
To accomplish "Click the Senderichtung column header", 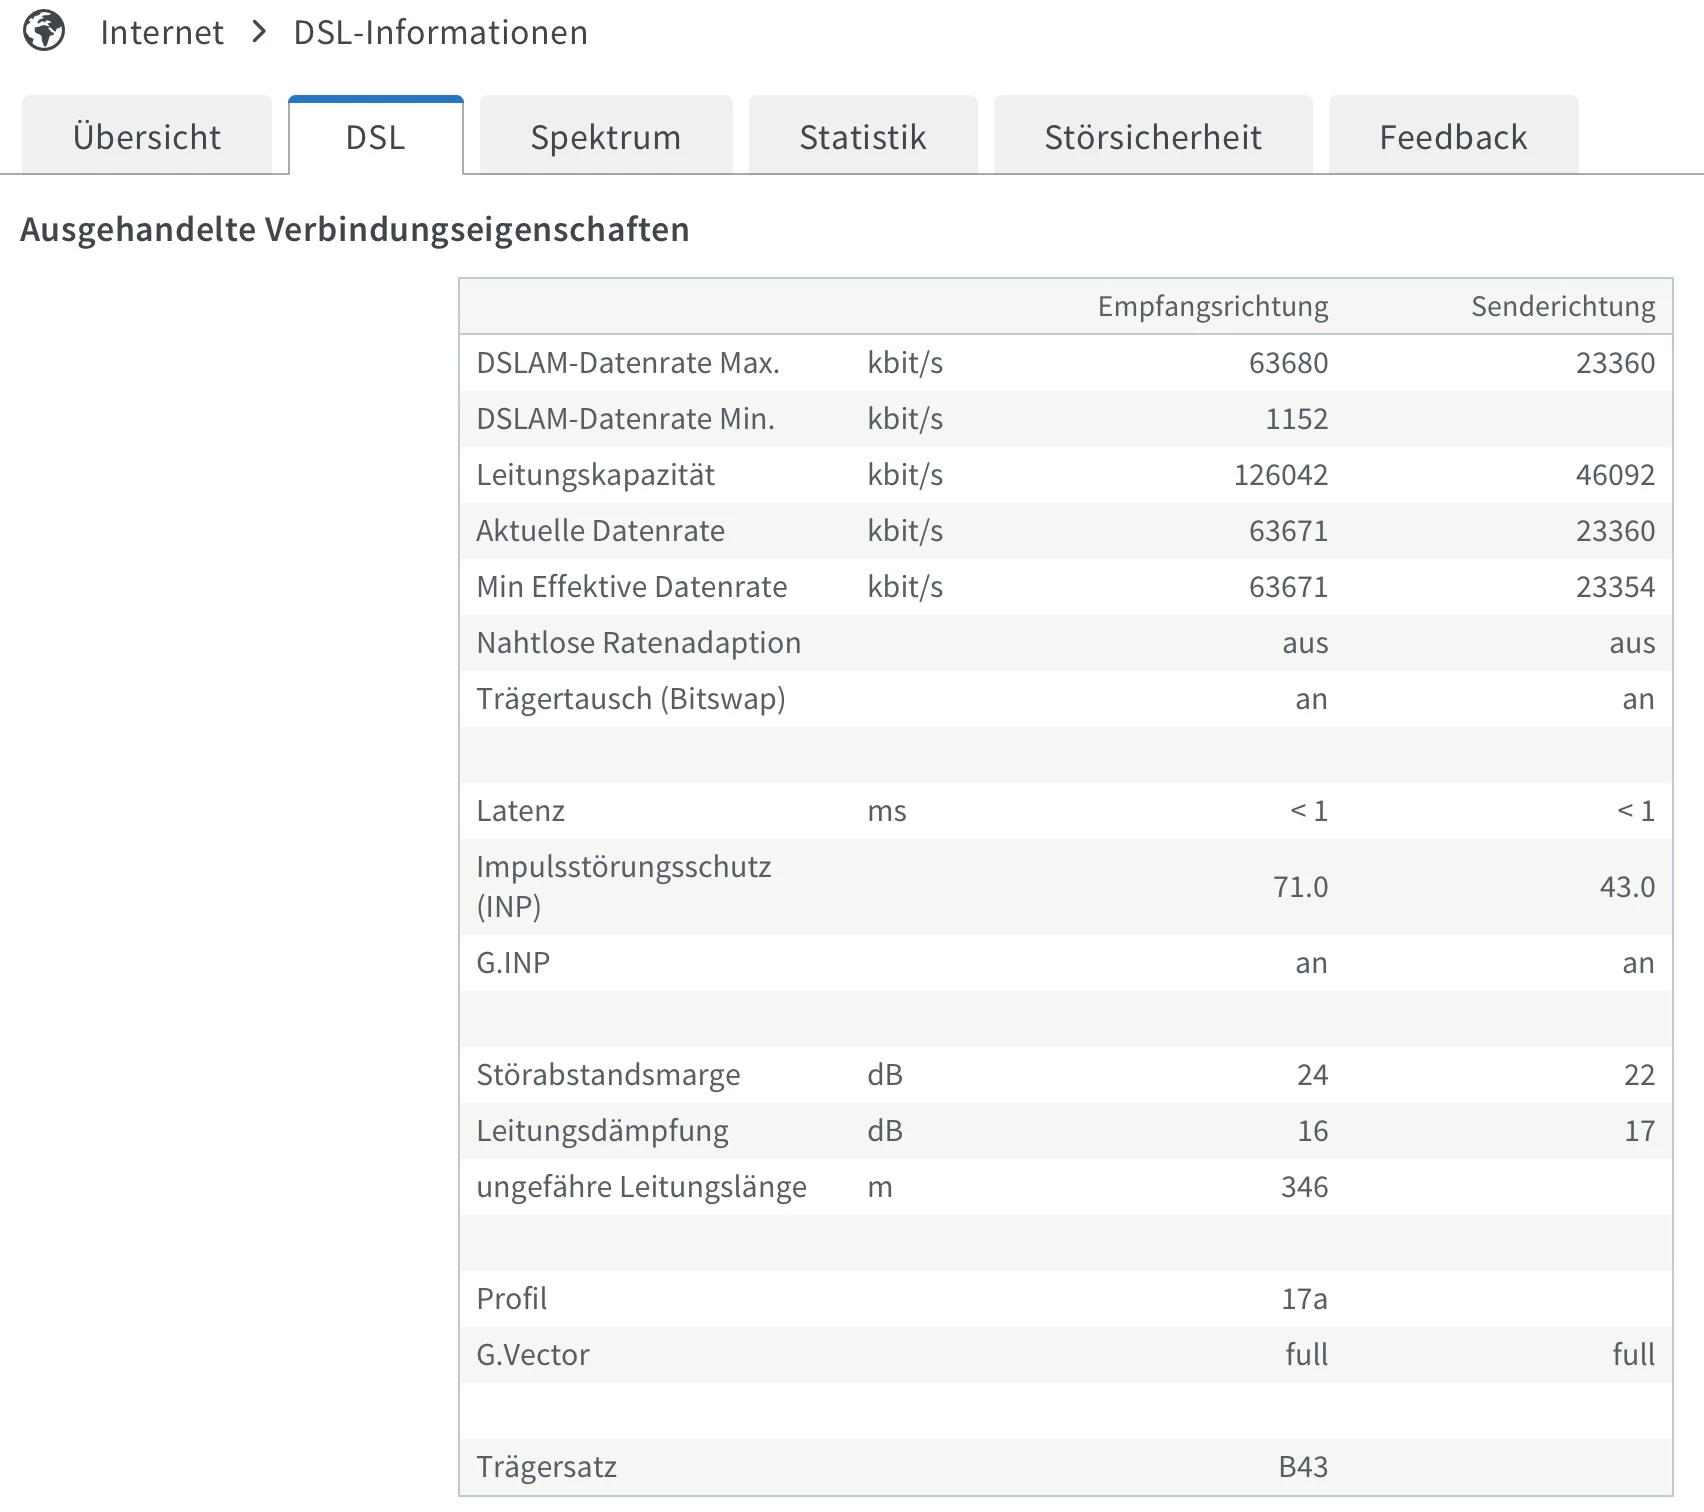I will 1562,307.
